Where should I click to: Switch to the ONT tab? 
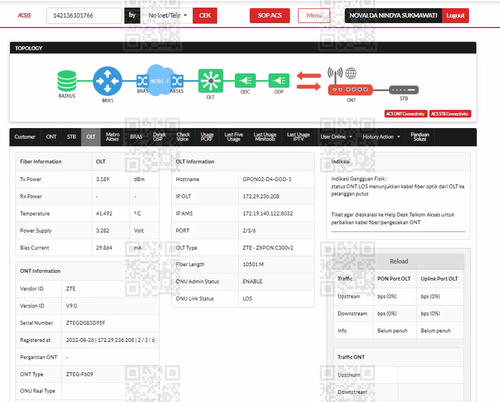[51, 137]
